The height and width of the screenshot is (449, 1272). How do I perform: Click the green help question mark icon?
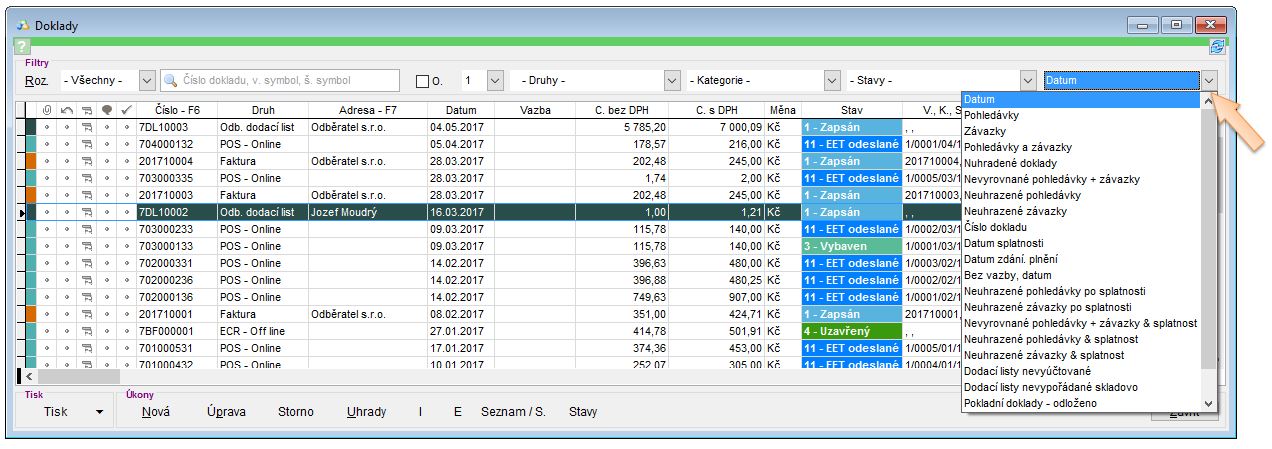point(23,46)
